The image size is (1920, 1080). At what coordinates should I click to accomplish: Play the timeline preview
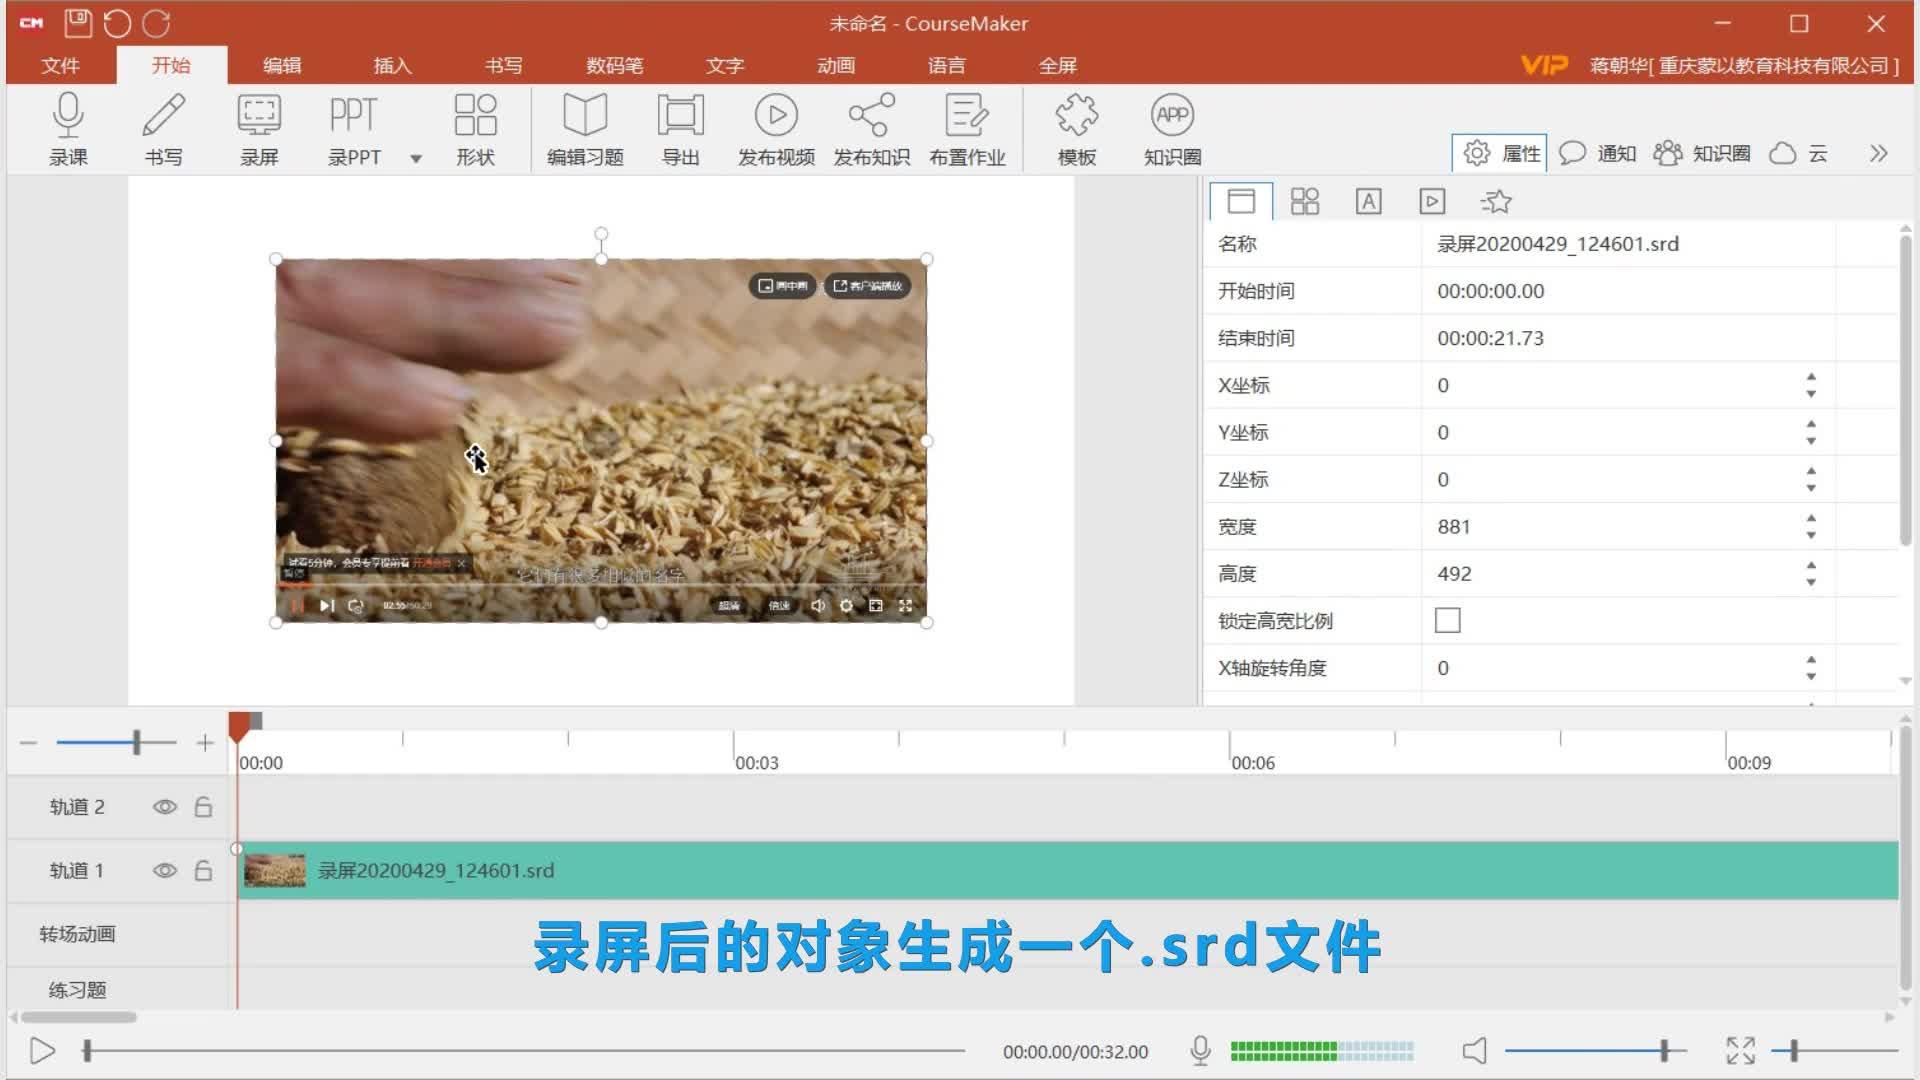point(42,1051)
